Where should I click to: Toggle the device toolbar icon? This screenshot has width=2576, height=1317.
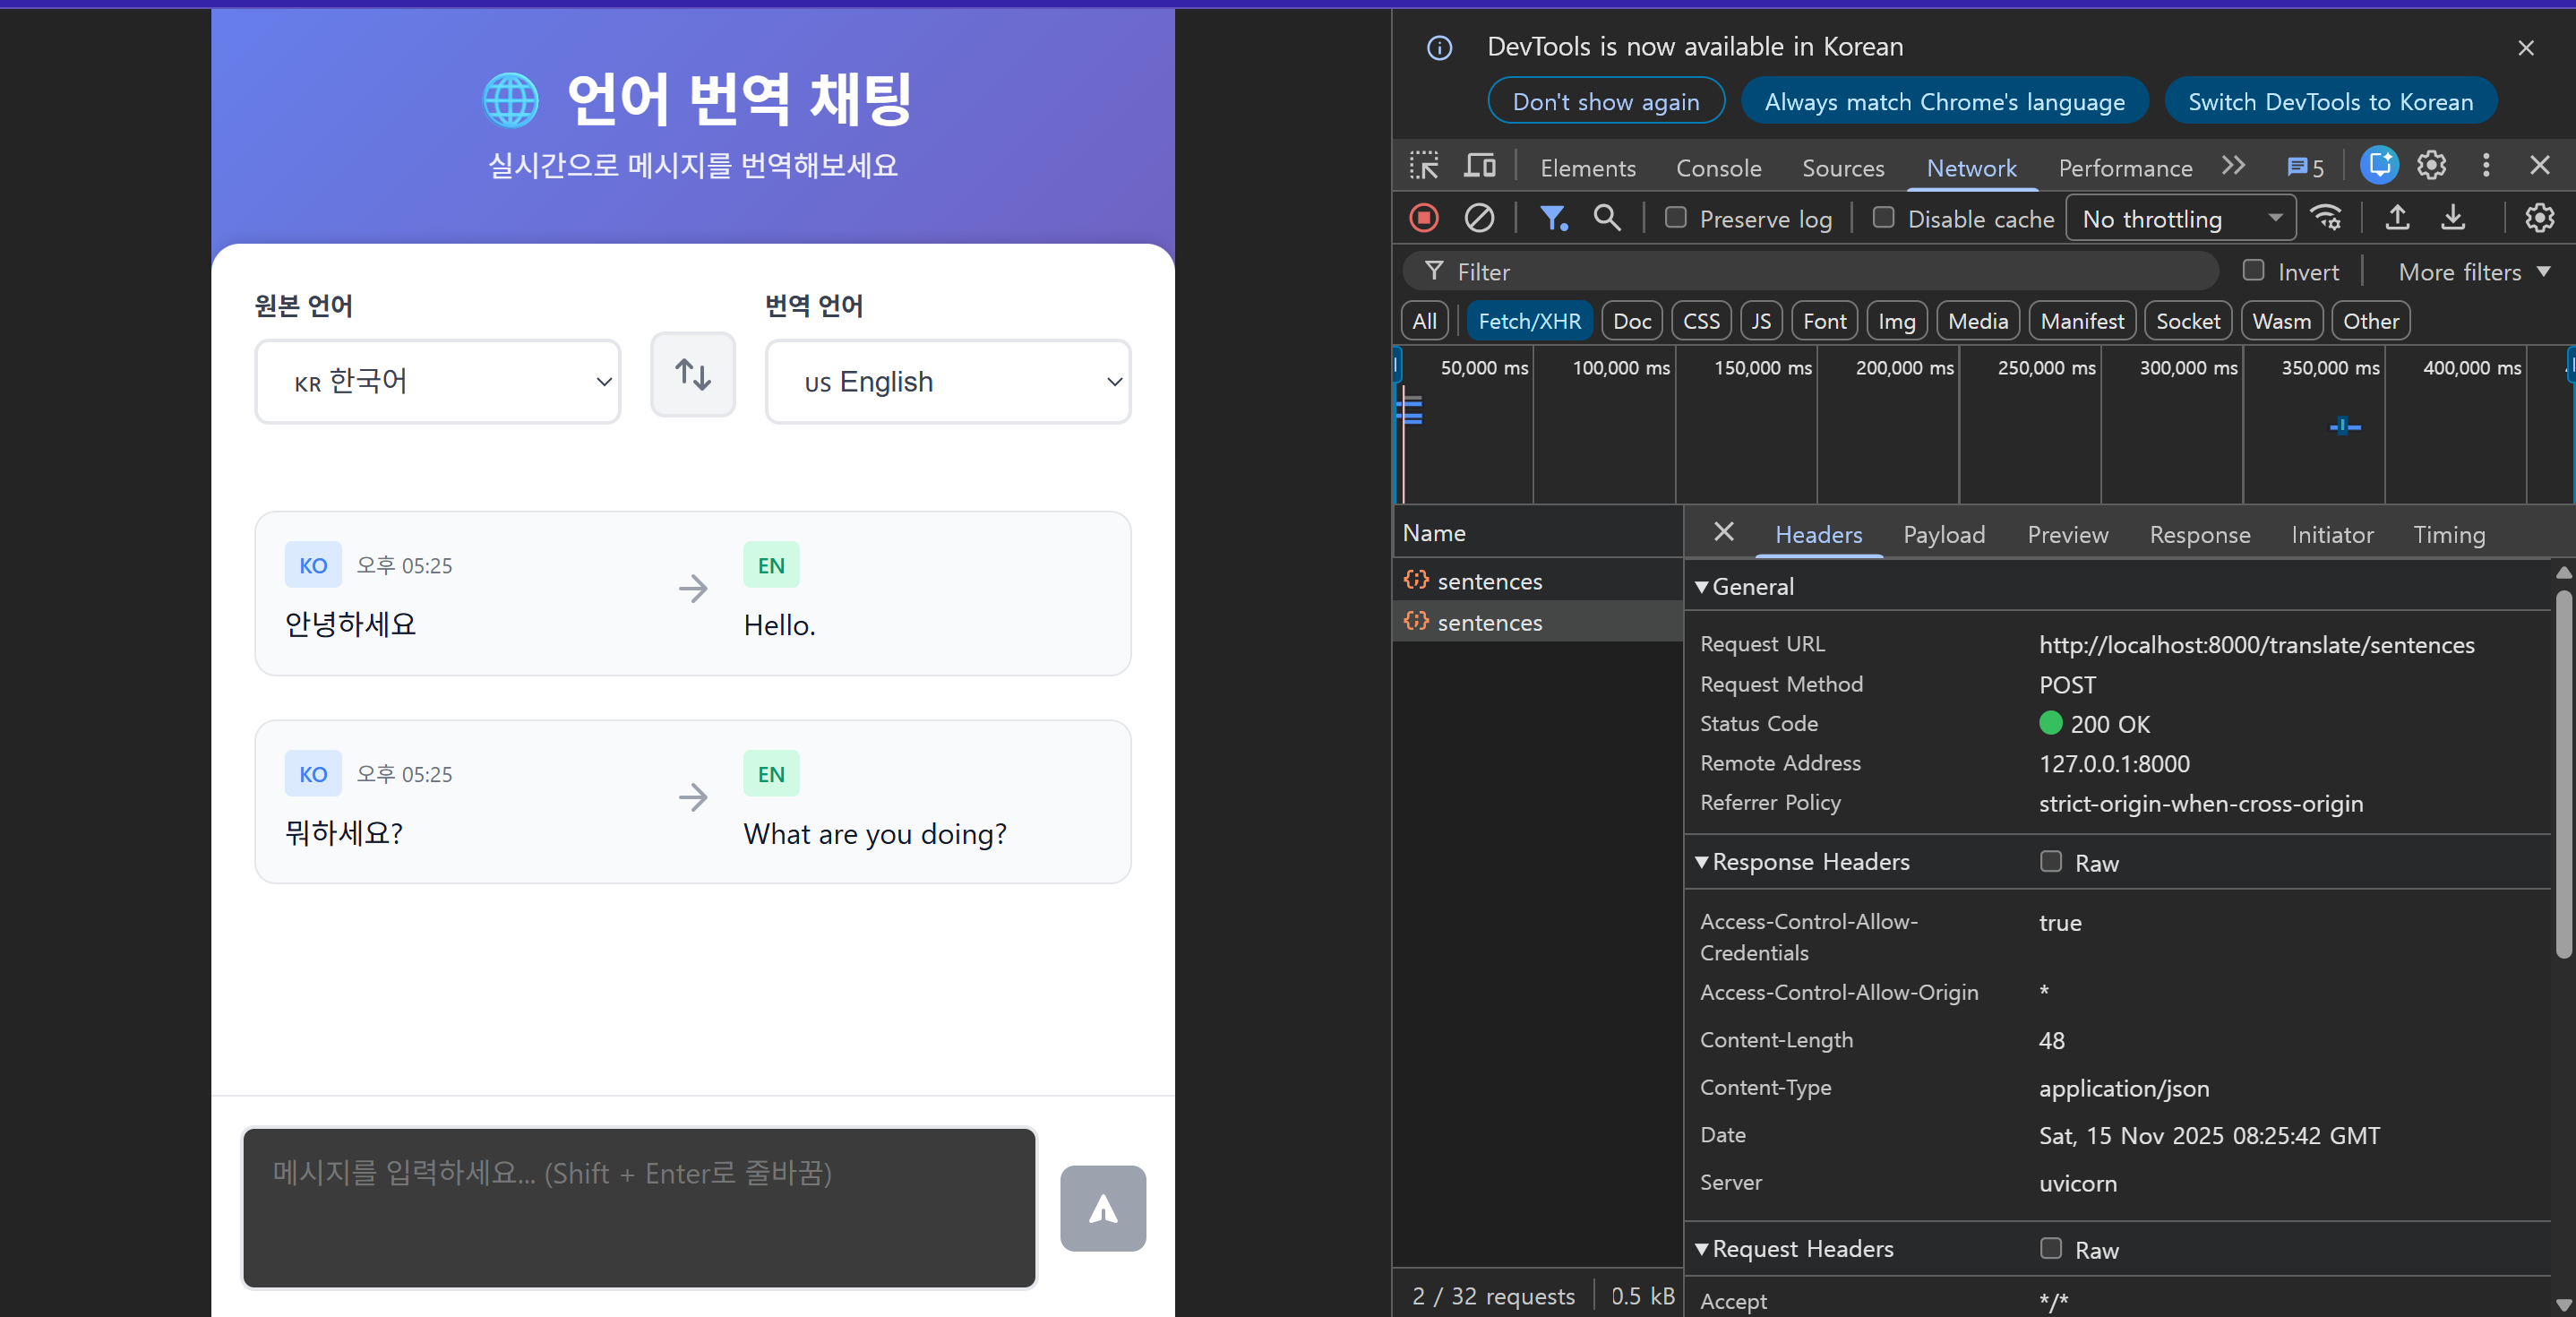coord(1479,166)
